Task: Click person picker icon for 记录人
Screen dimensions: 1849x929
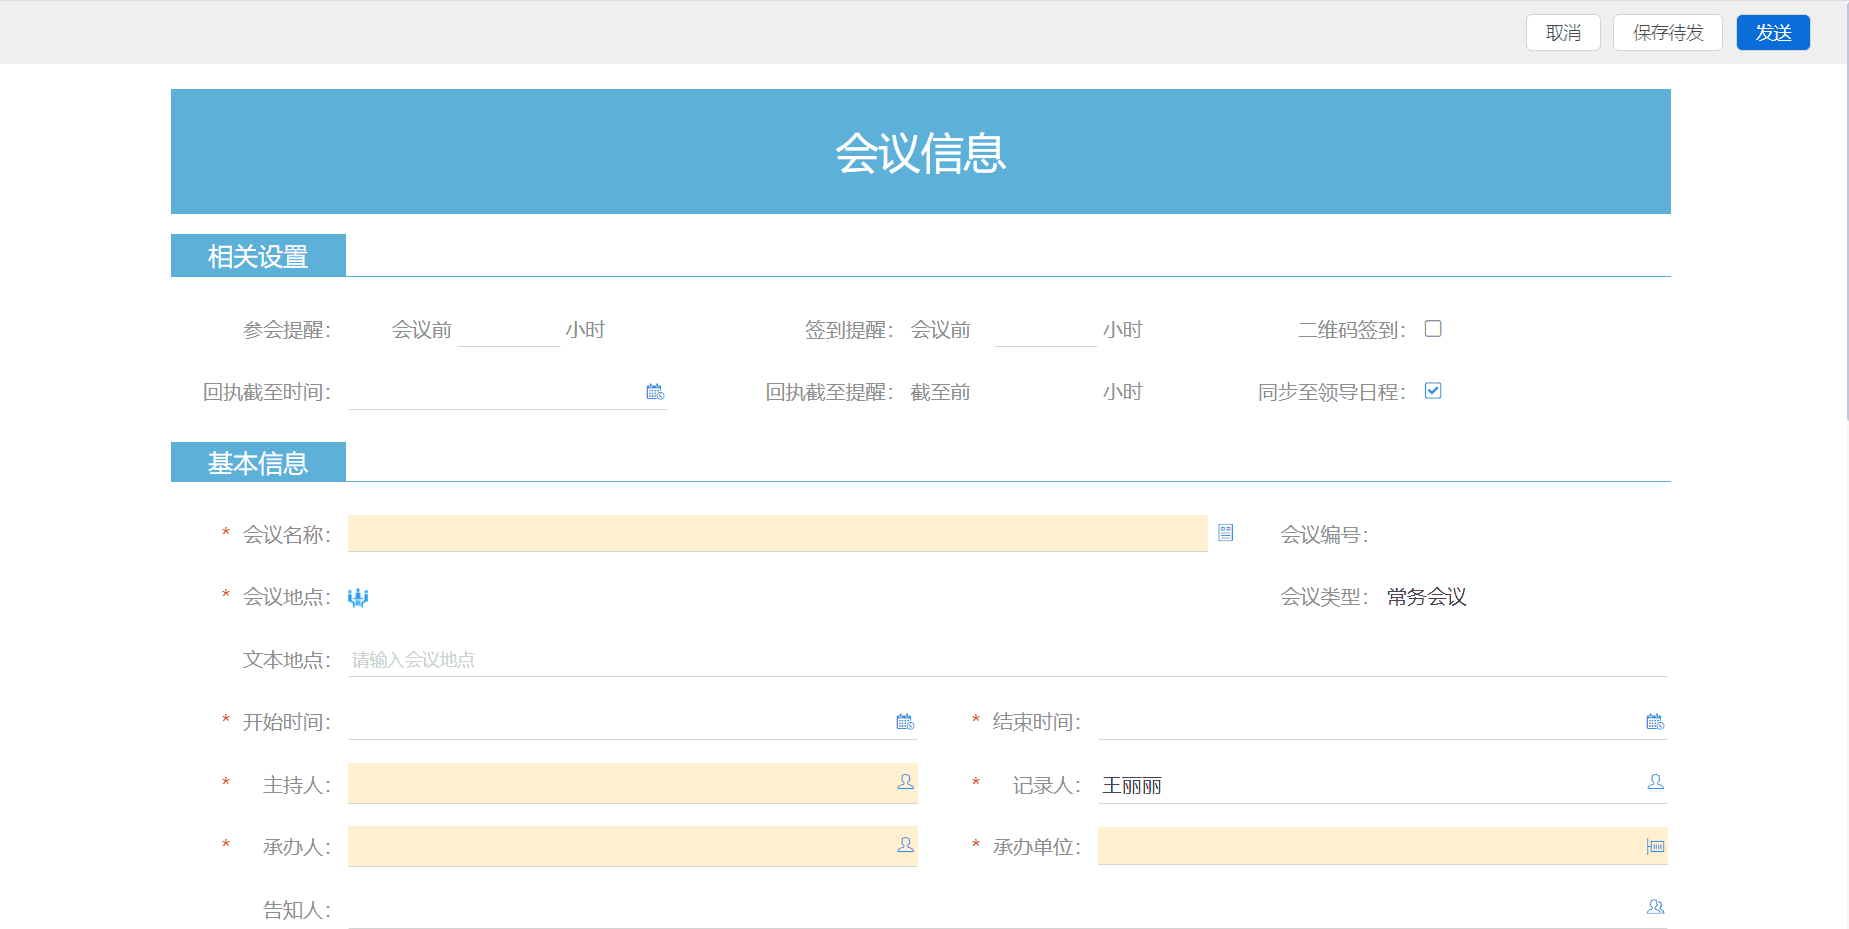Action: 1655,782
